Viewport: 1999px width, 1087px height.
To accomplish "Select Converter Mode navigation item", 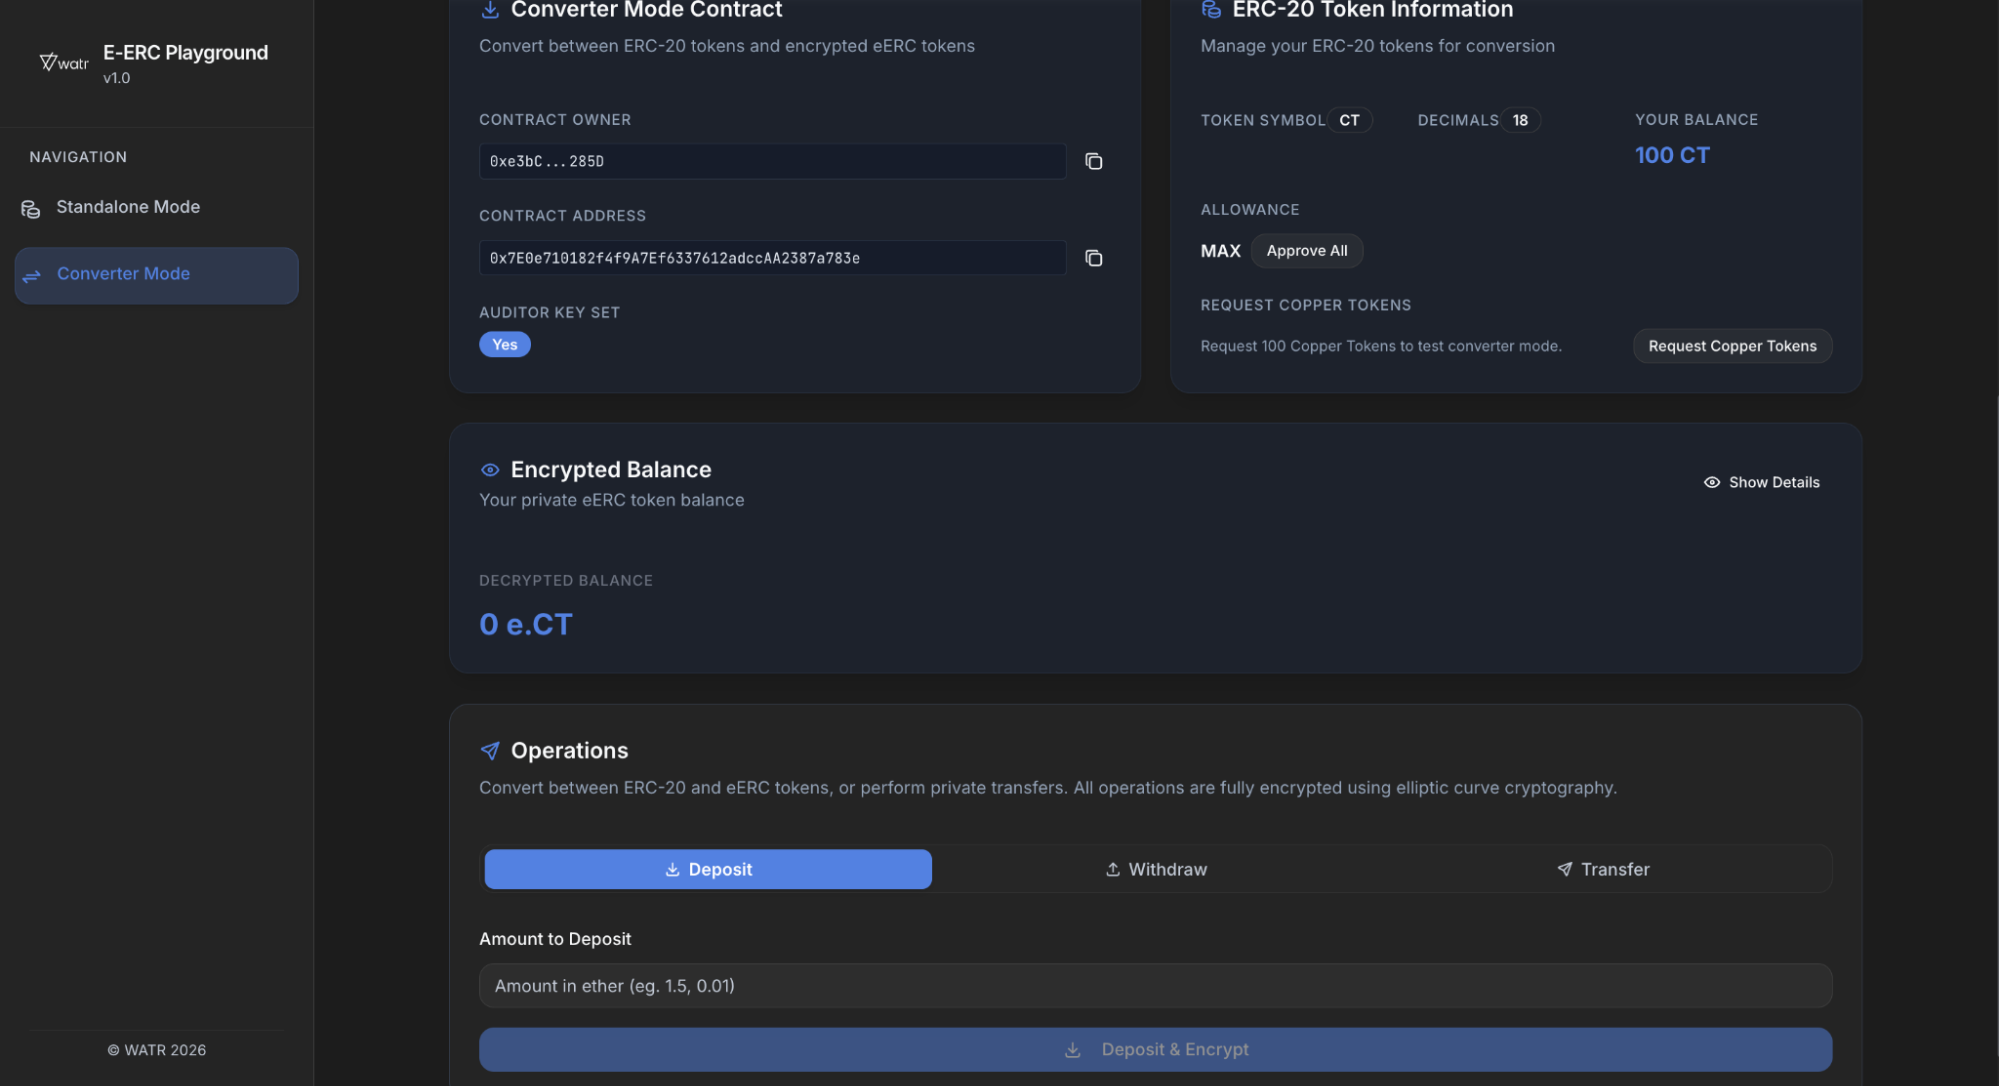I will (x=156, y=275).
